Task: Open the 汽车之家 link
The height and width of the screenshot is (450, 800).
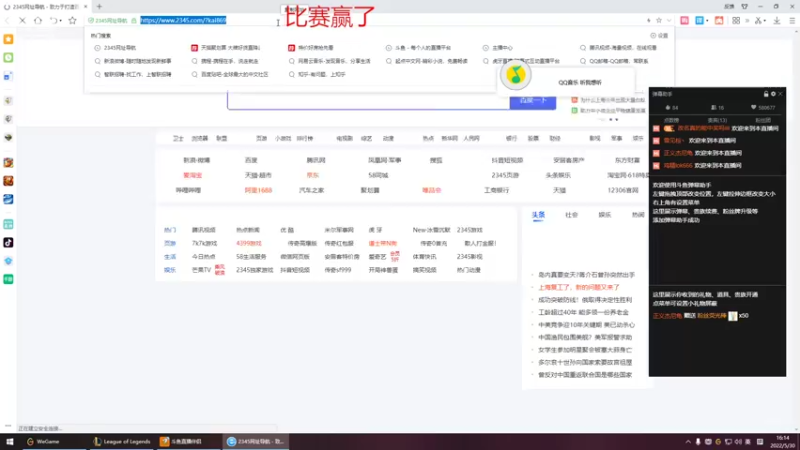Action: [312, 190]
